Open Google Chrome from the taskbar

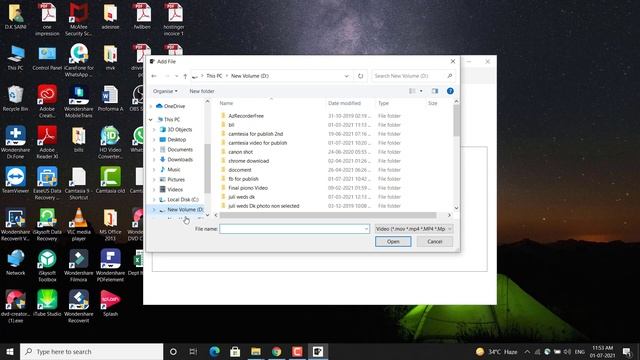276,351
